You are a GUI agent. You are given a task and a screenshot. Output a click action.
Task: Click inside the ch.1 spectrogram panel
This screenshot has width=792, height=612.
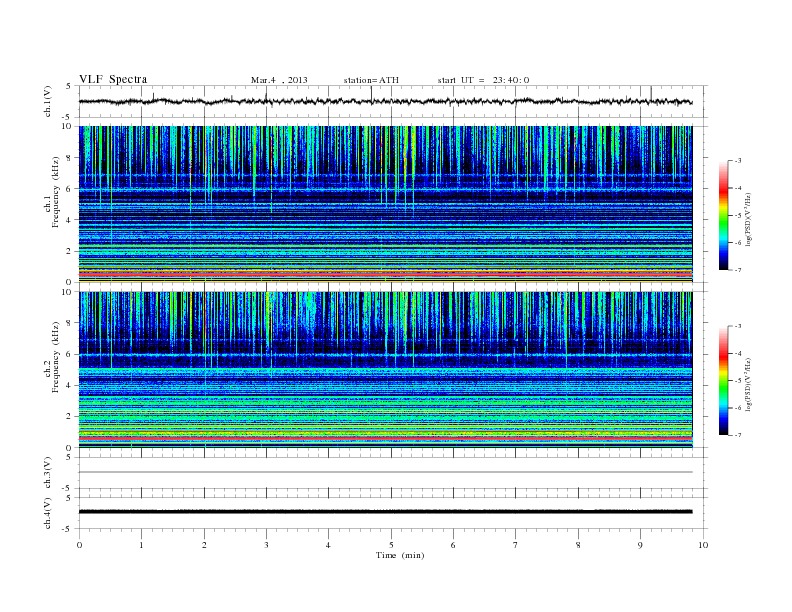pyautogui.click(x=385, y=204)
